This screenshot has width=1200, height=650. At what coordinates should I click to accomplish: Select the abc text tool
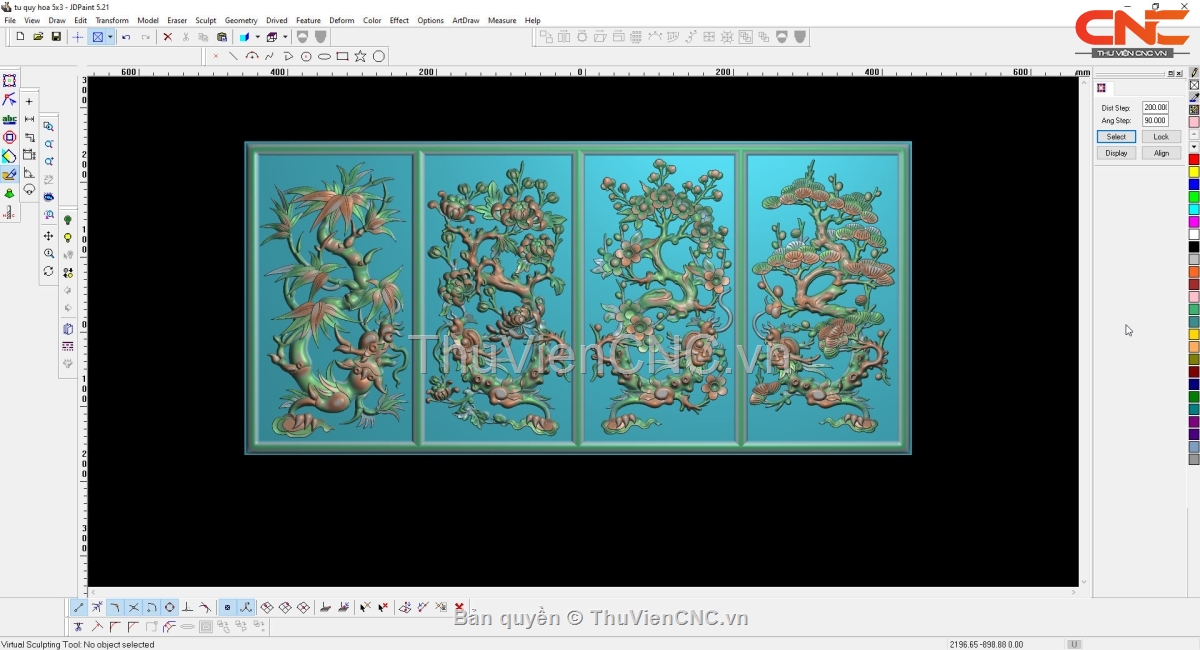[10, 119]
